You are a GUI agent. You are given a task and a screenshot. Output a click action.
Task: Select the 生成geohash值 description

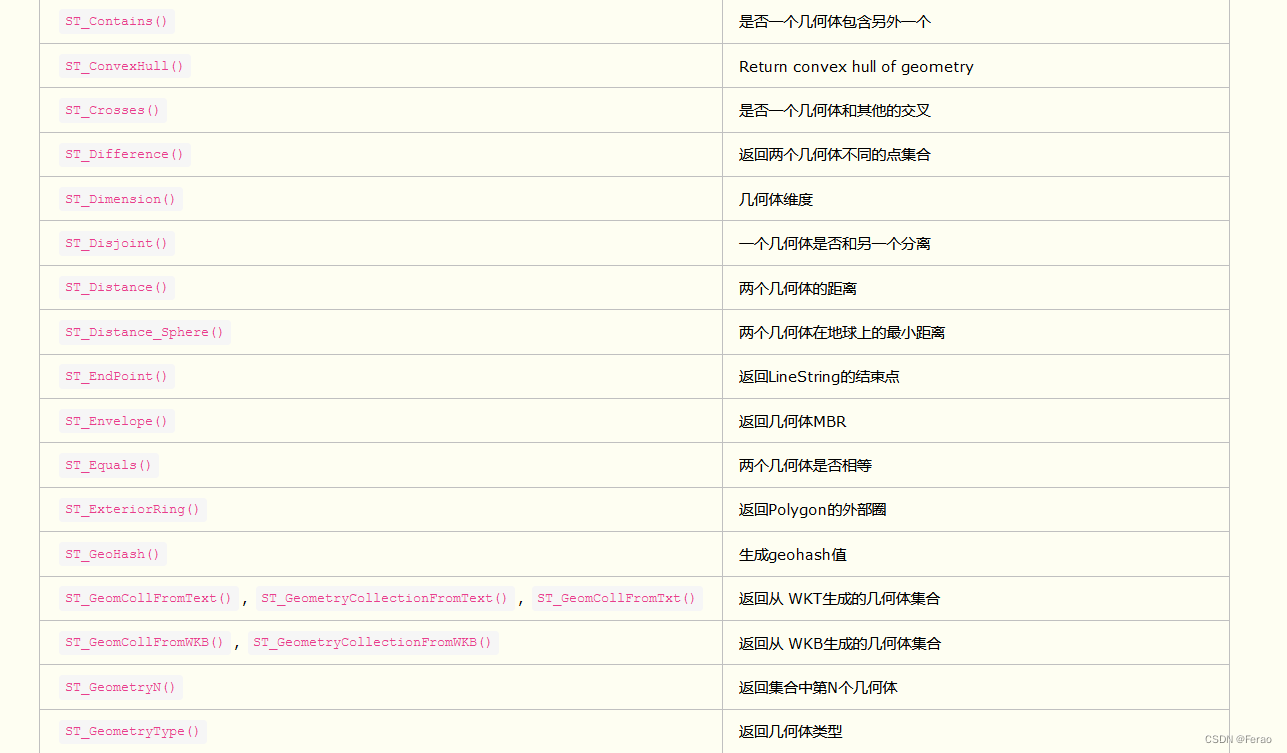pyautogui.click(x=793, y=554)
